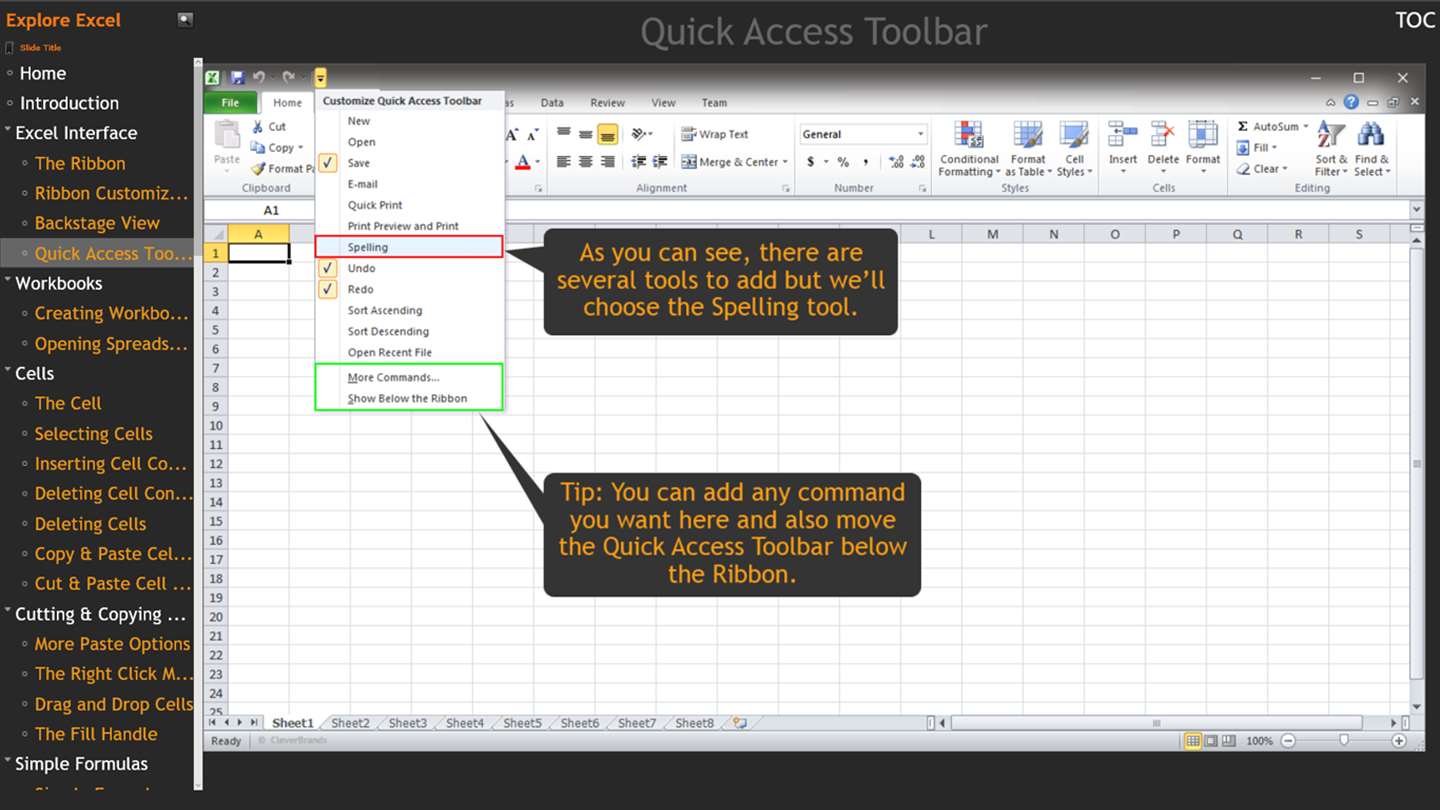Open the General number format dropdown

click(921, 134)
